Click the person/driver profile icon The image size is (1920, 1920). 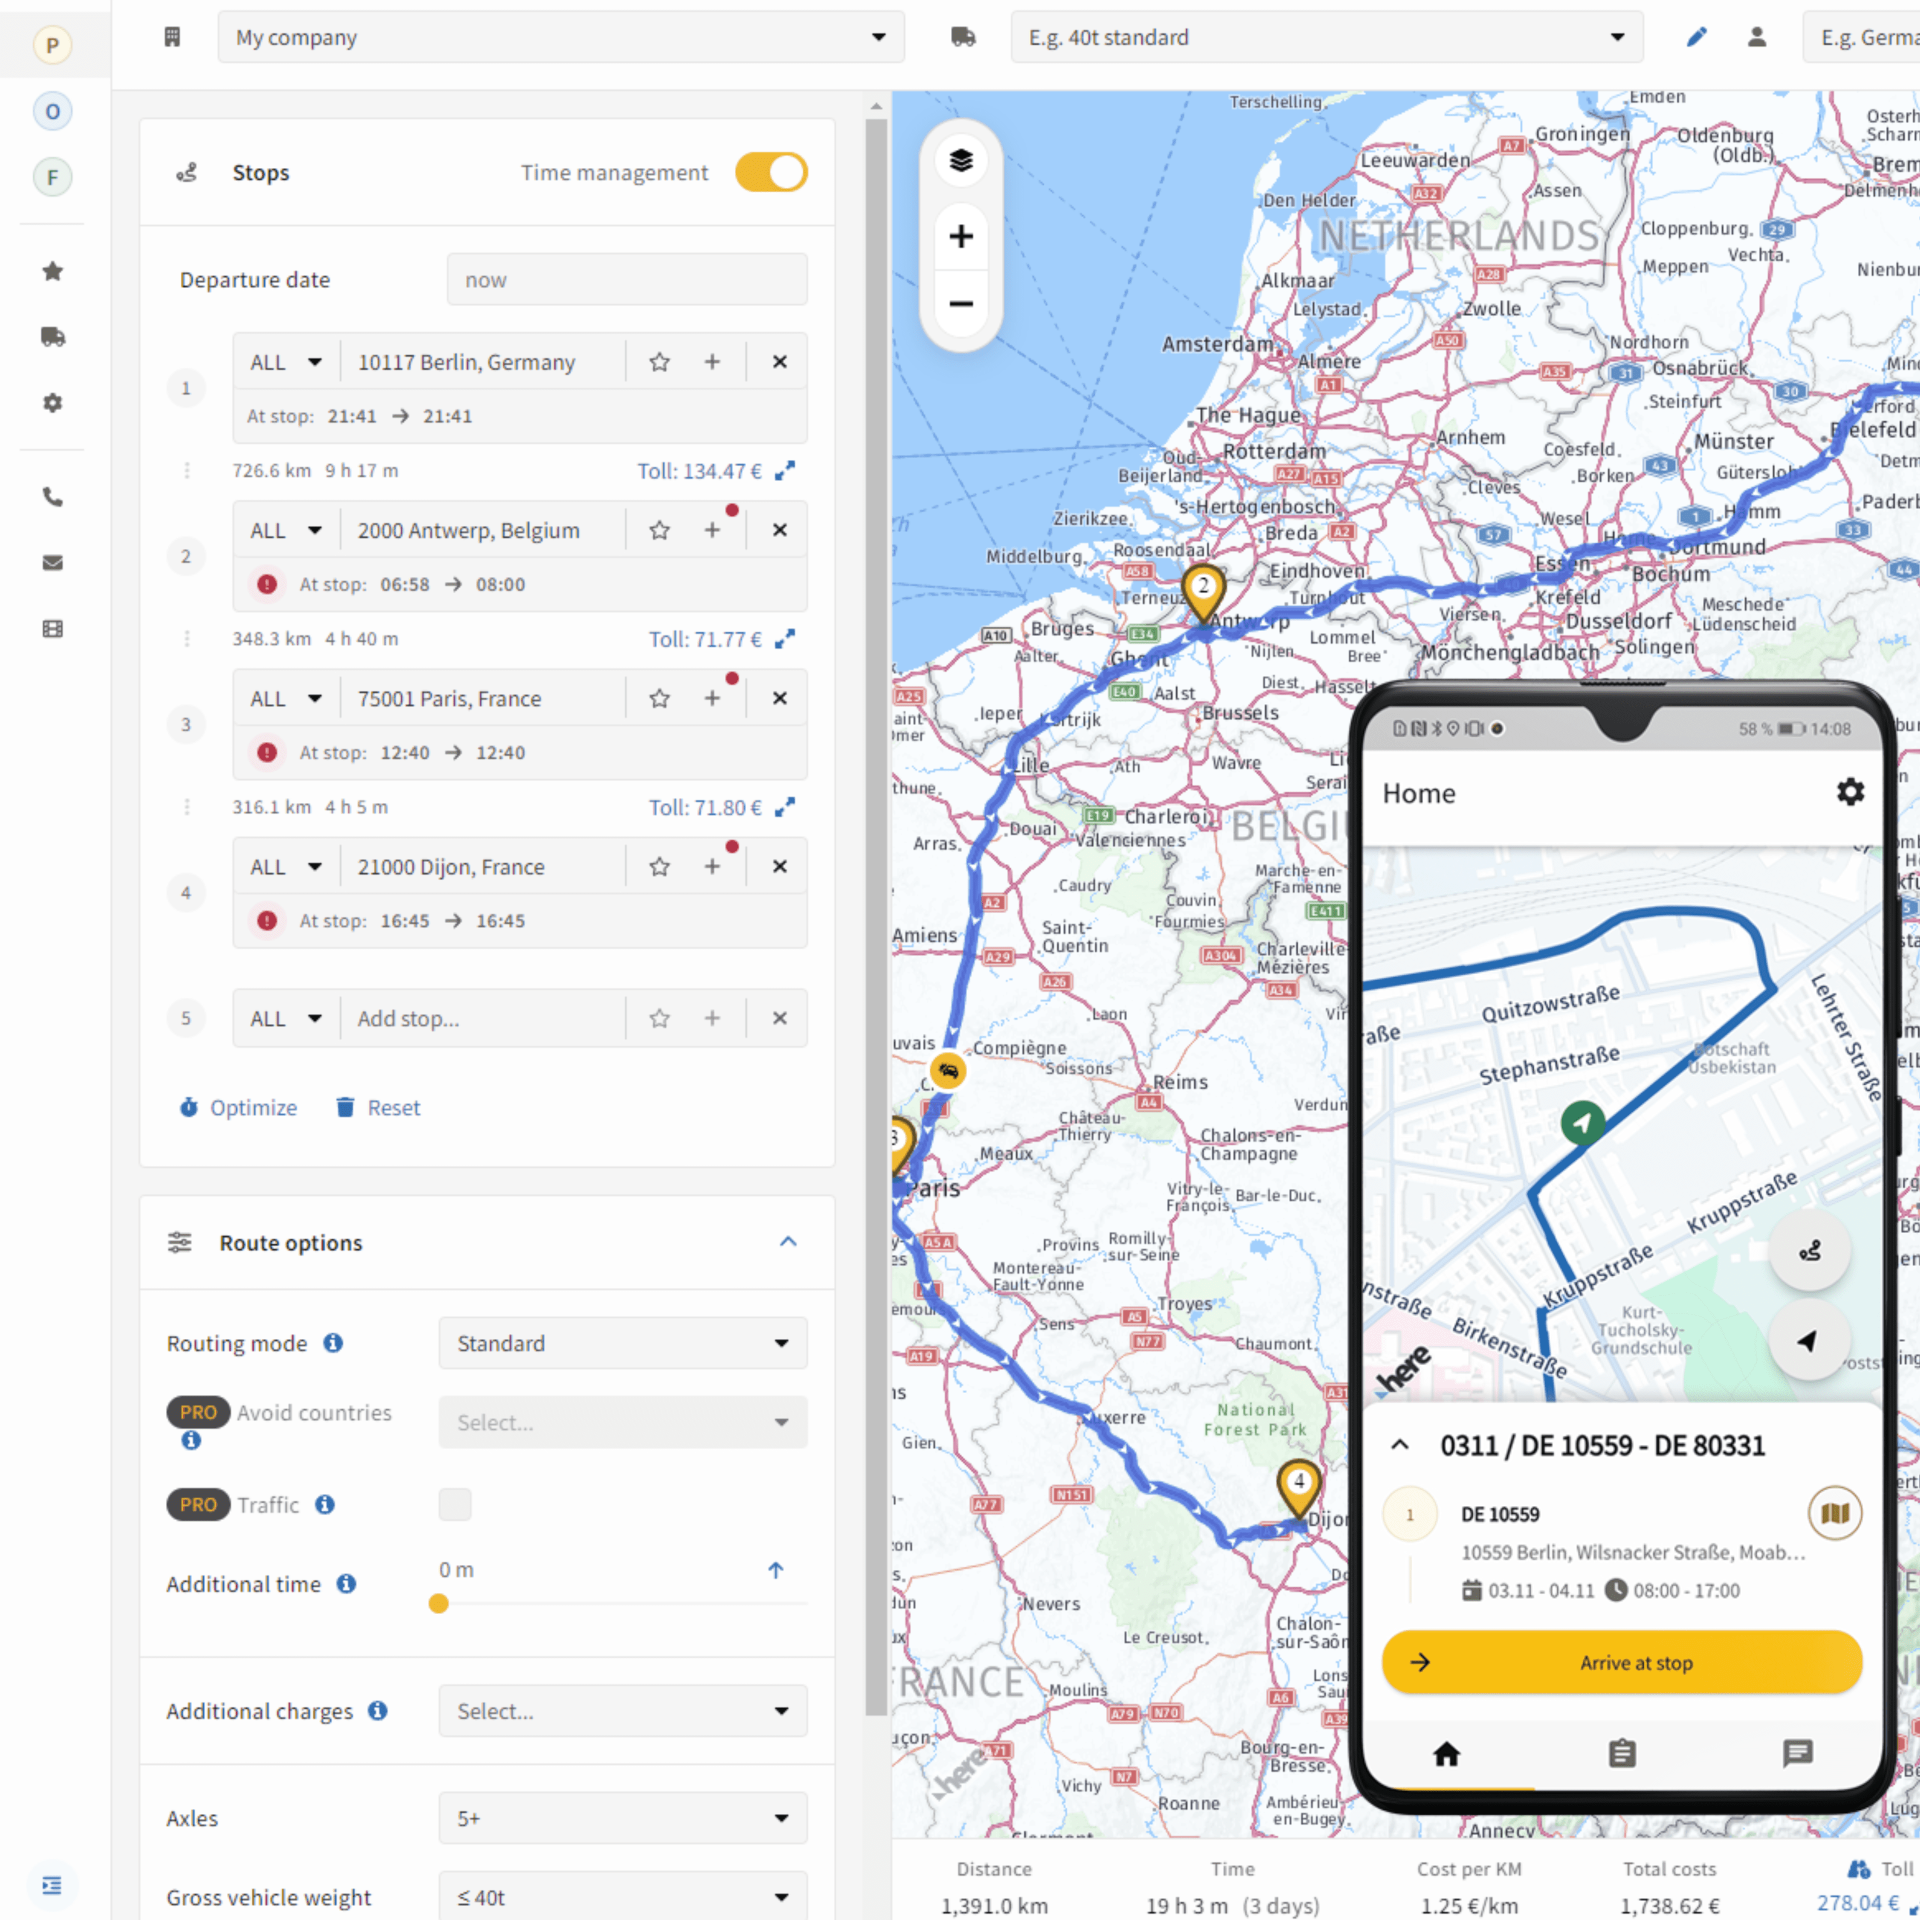point(1760,35)
